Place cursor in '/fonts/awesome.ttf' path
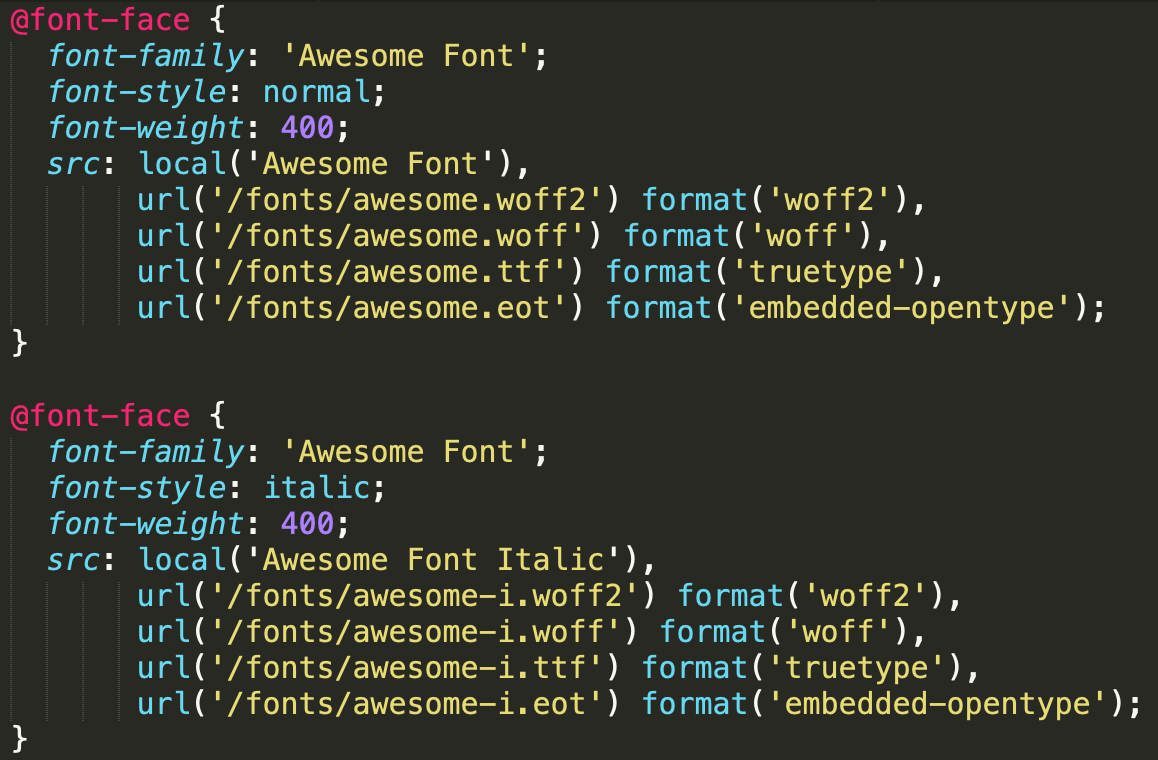The image size is (1158, 760). [390, 272]
